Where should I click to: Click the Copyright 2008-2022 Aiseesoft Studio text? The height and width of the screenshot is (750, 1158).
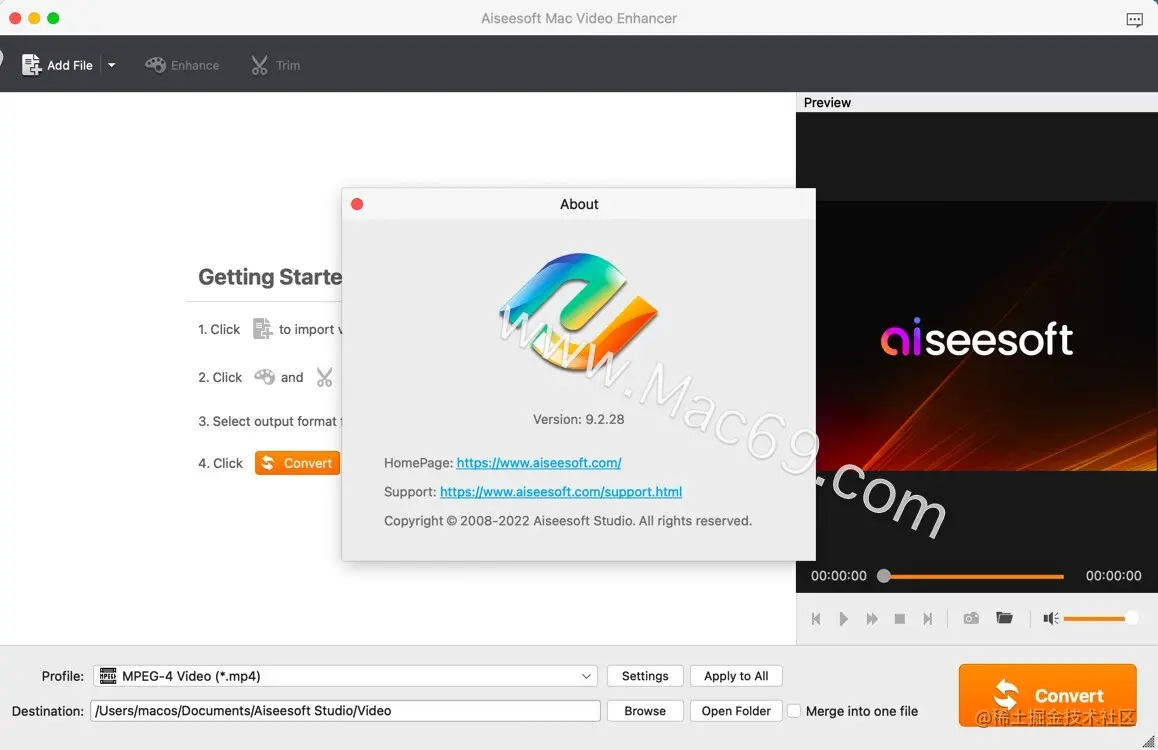click(x=567, y=520)
